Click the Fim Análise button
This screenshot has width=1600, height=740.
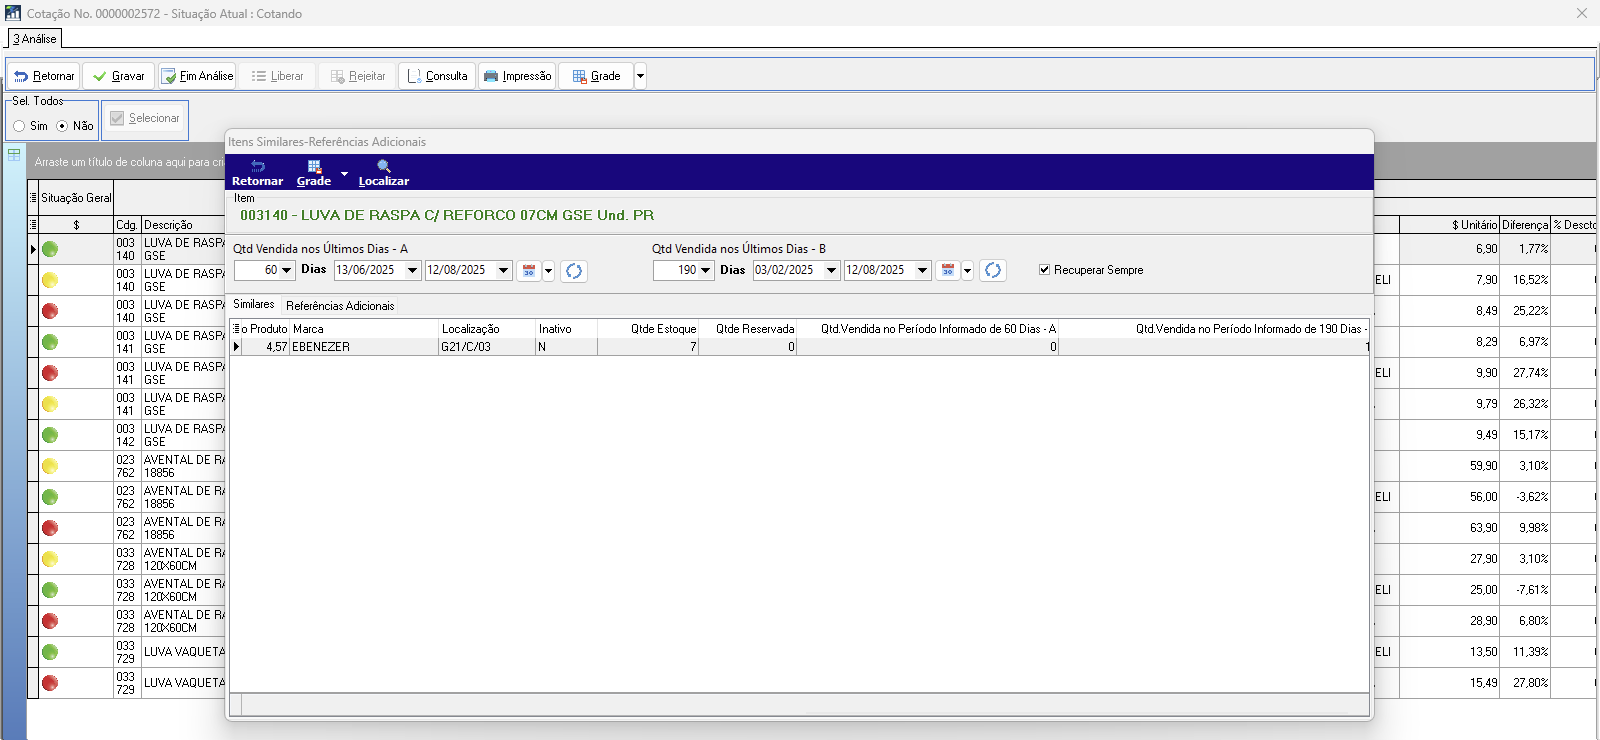[197, 76]
